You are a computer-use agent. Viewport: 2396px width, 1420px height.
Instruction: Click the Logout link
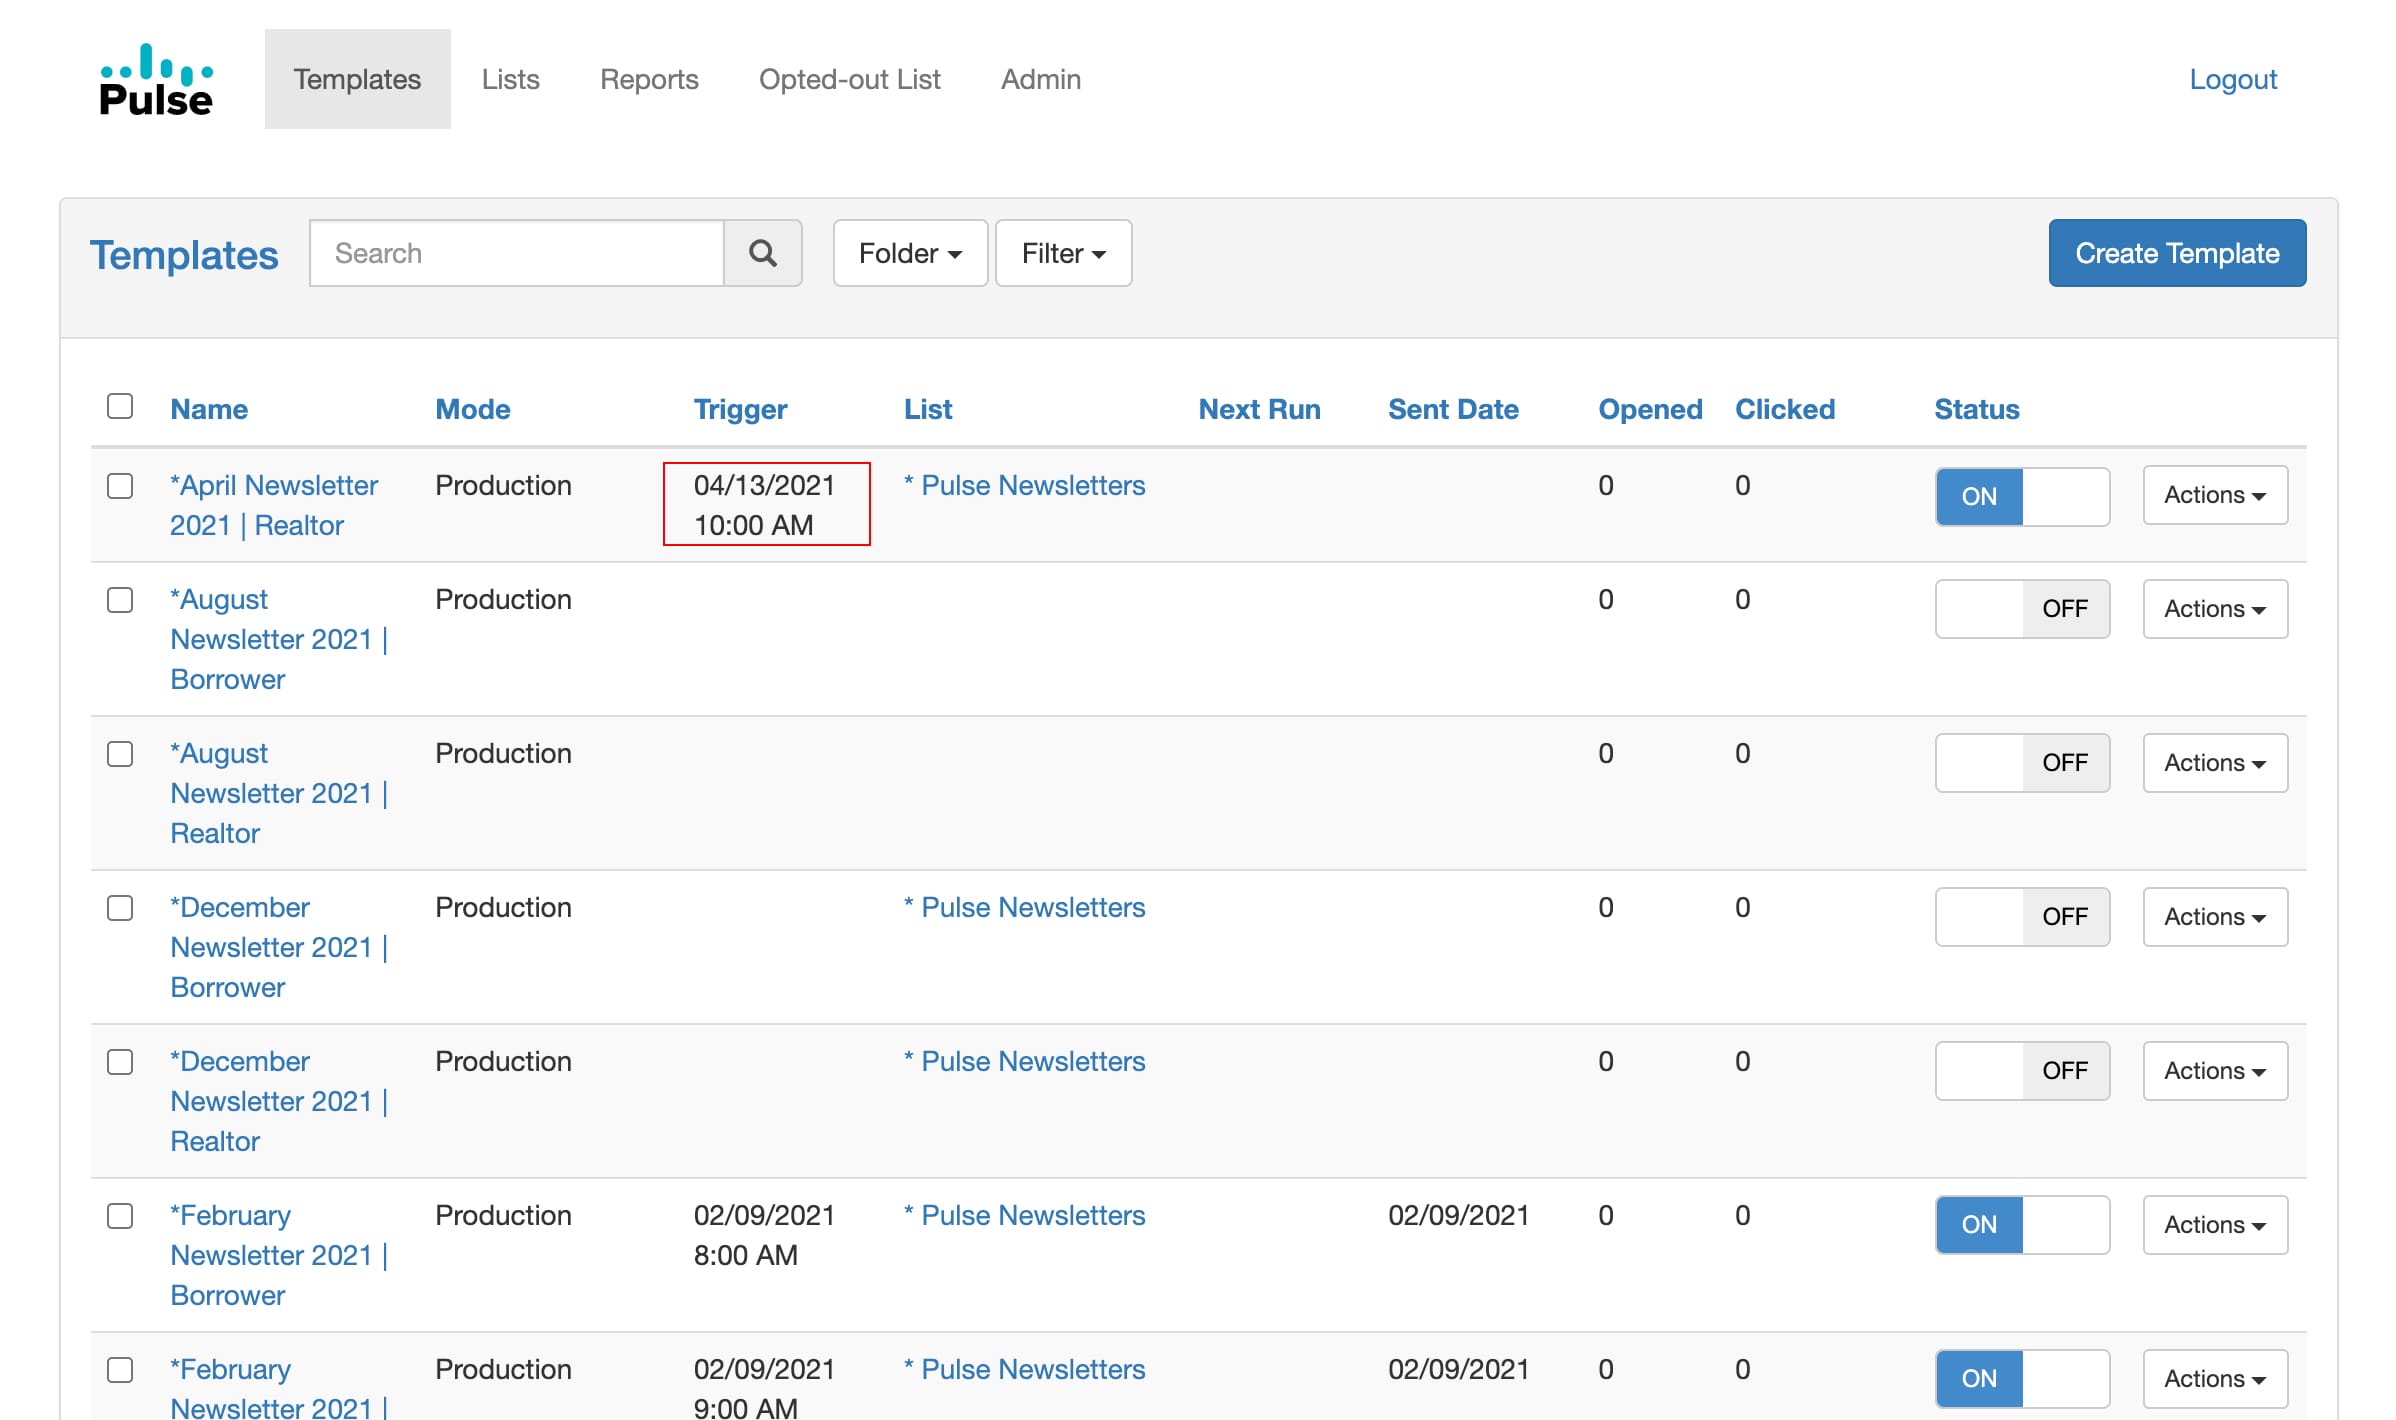(x=2233, y=79)
